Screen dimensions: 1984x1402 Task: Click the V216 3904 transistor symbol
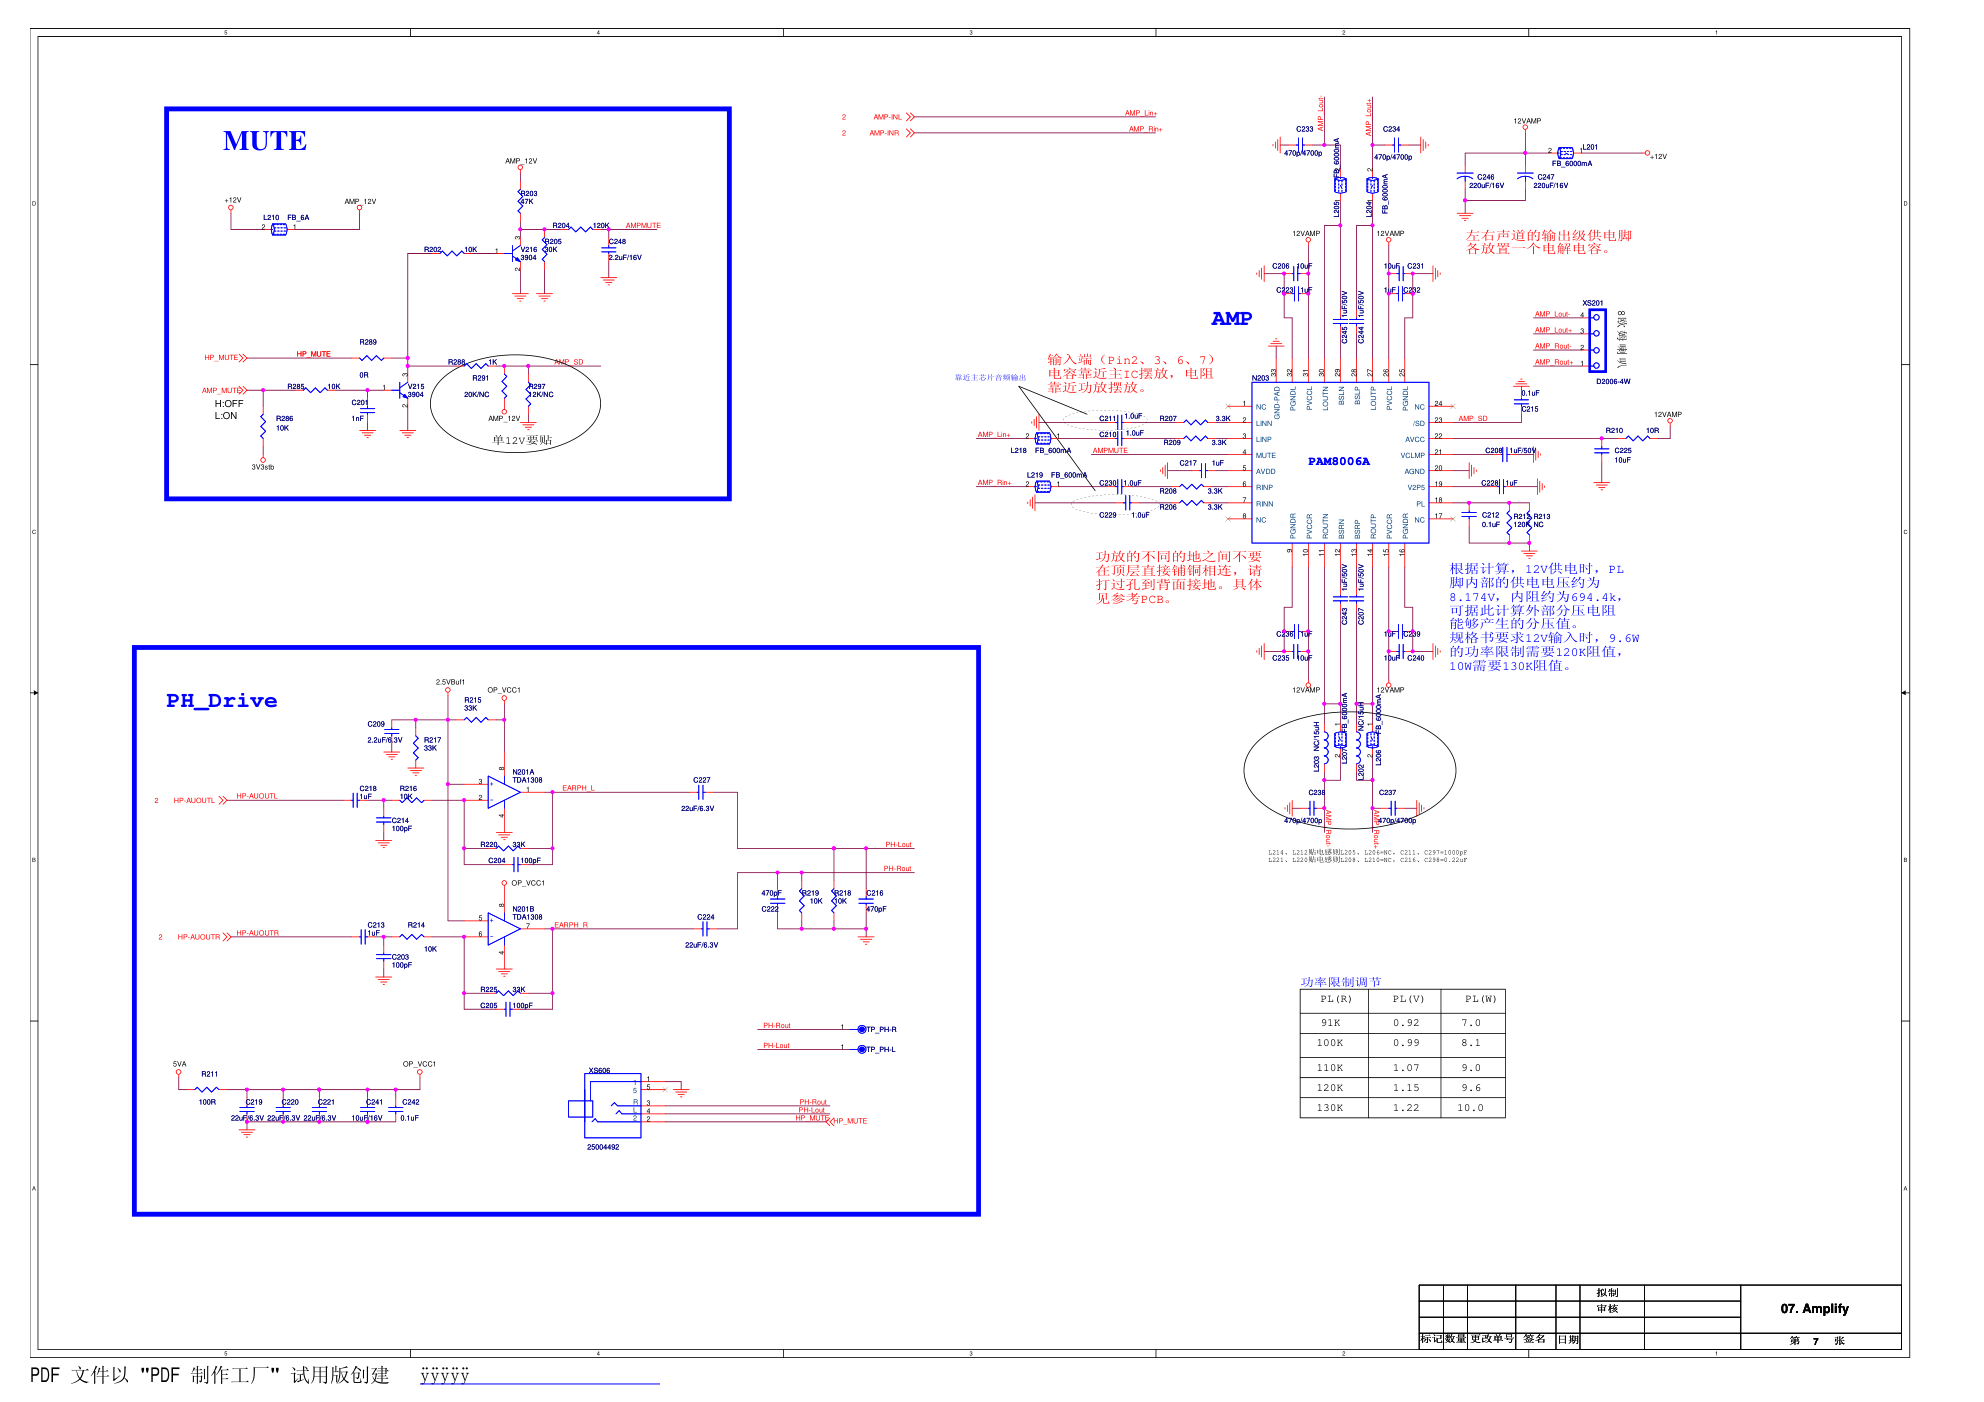[x=517, y=253]
